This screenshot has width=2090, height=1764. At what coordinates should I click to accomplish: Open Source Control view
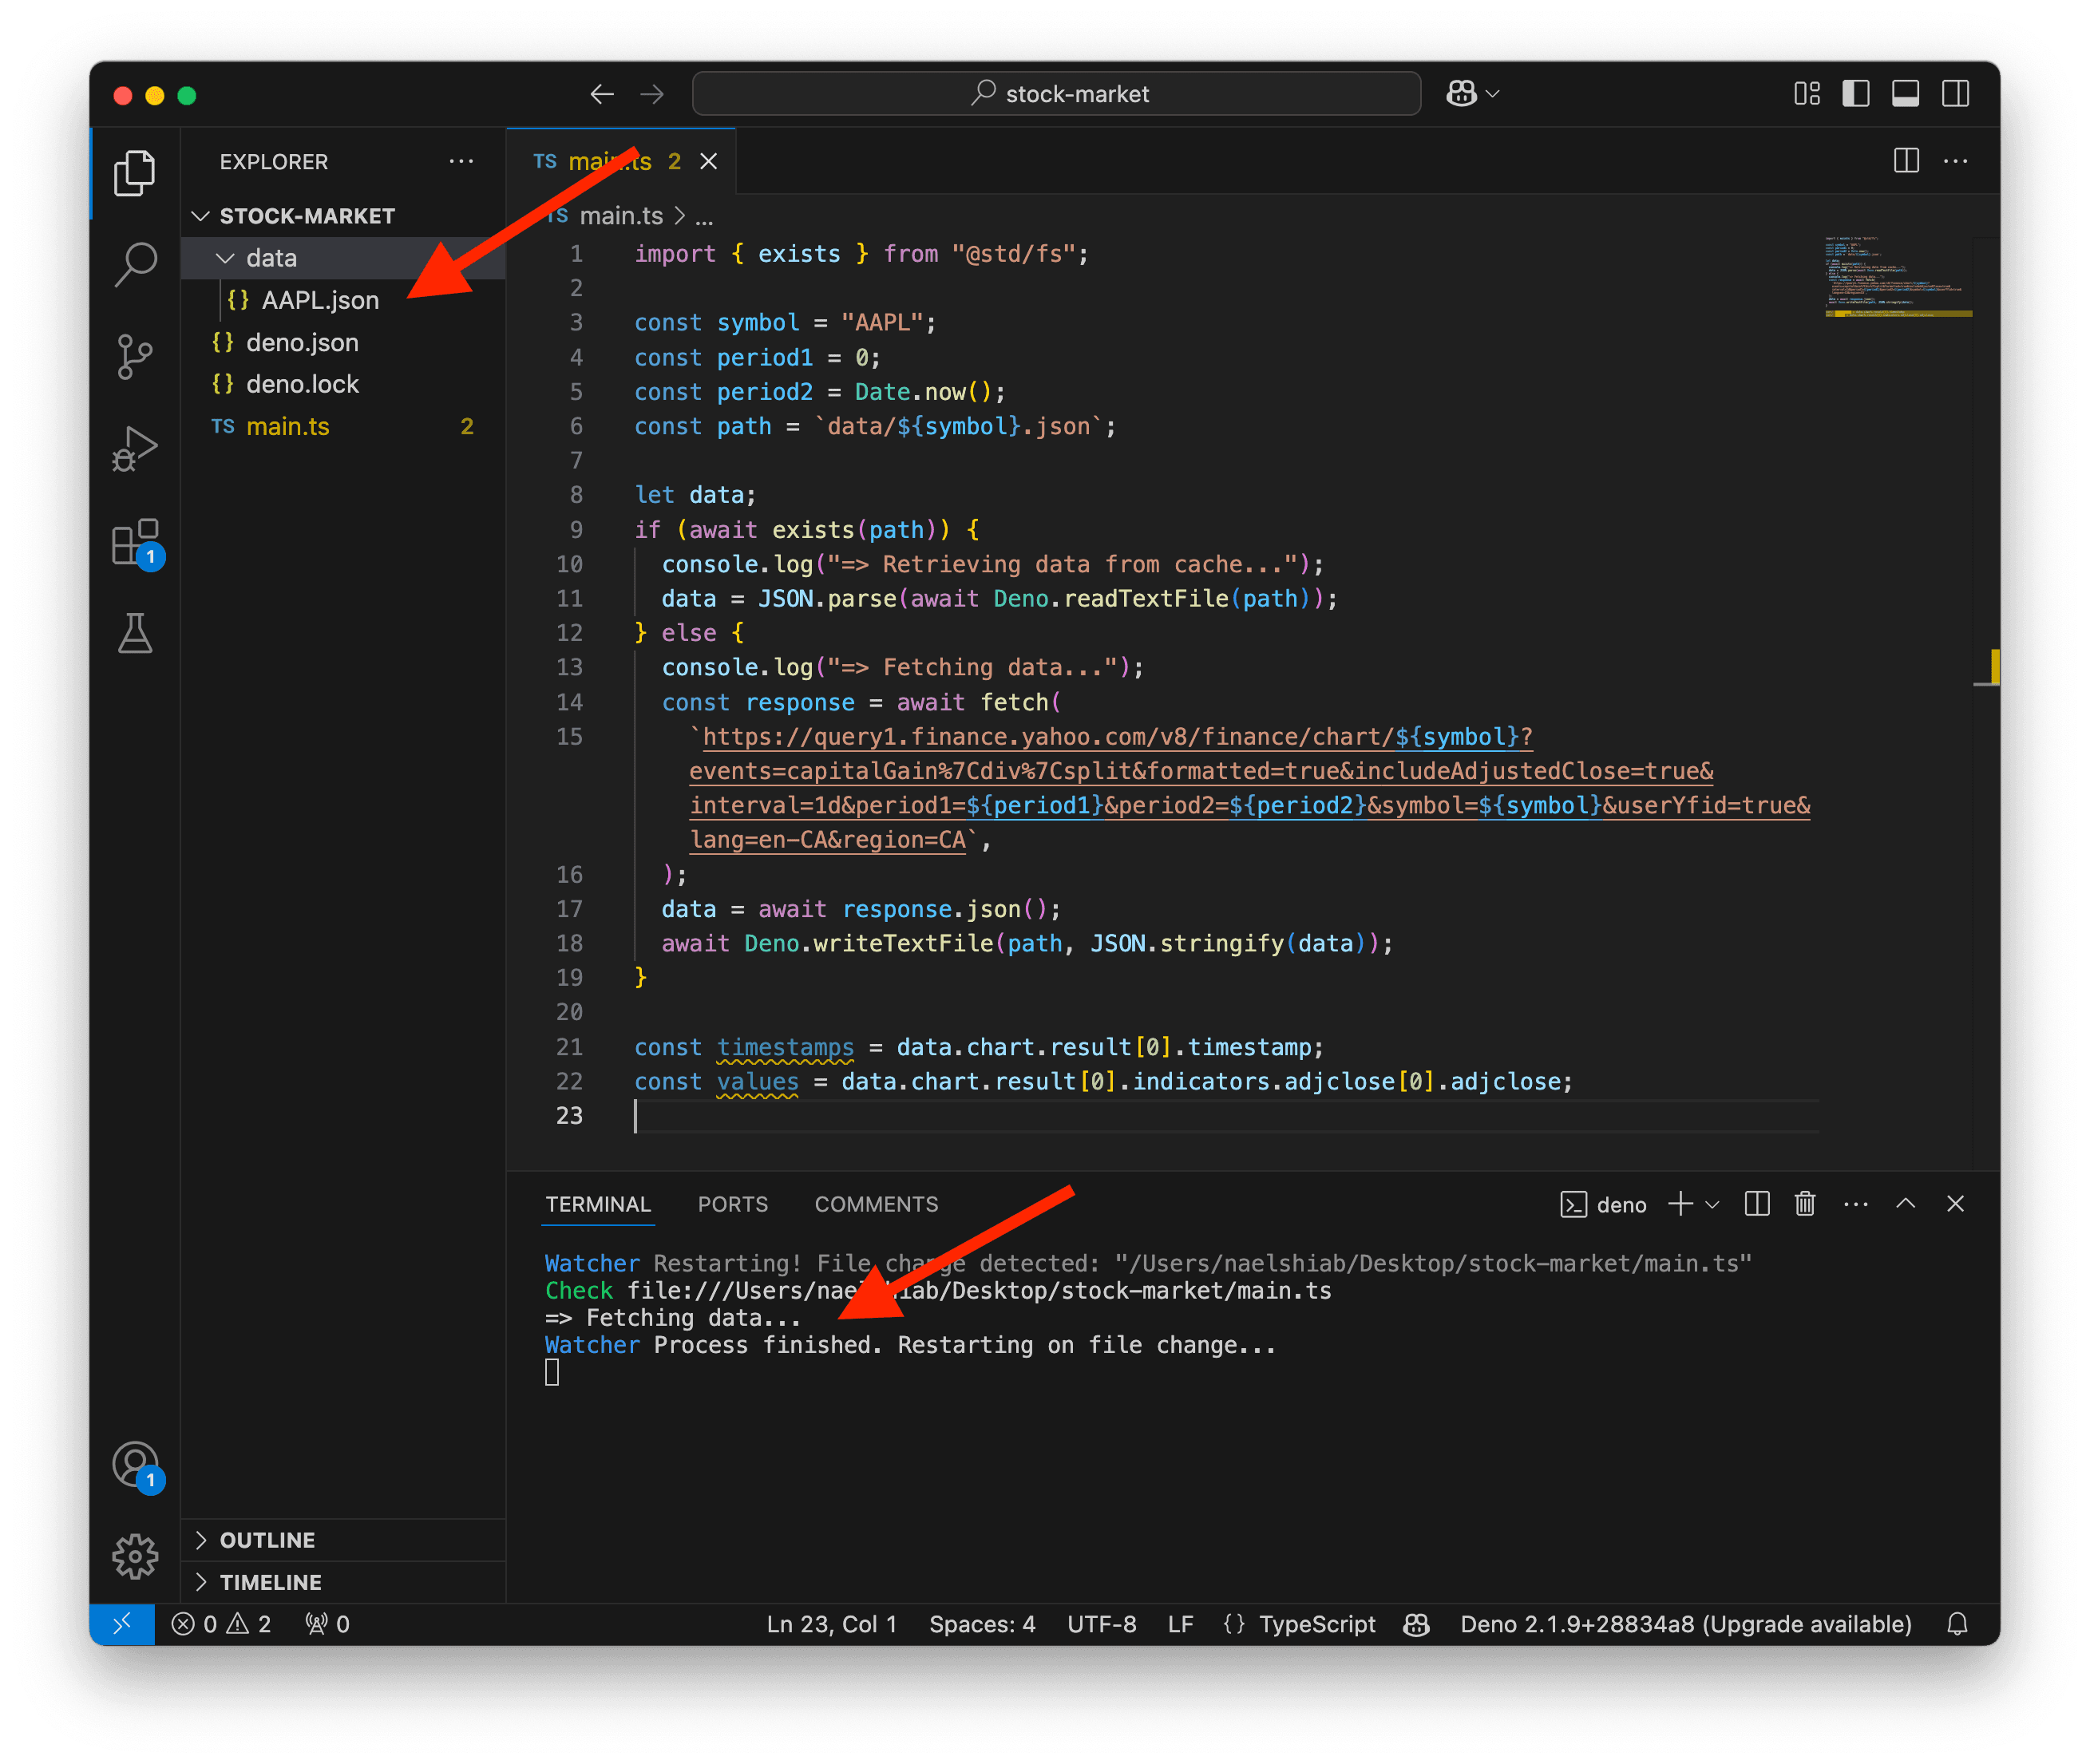point(134,356)
